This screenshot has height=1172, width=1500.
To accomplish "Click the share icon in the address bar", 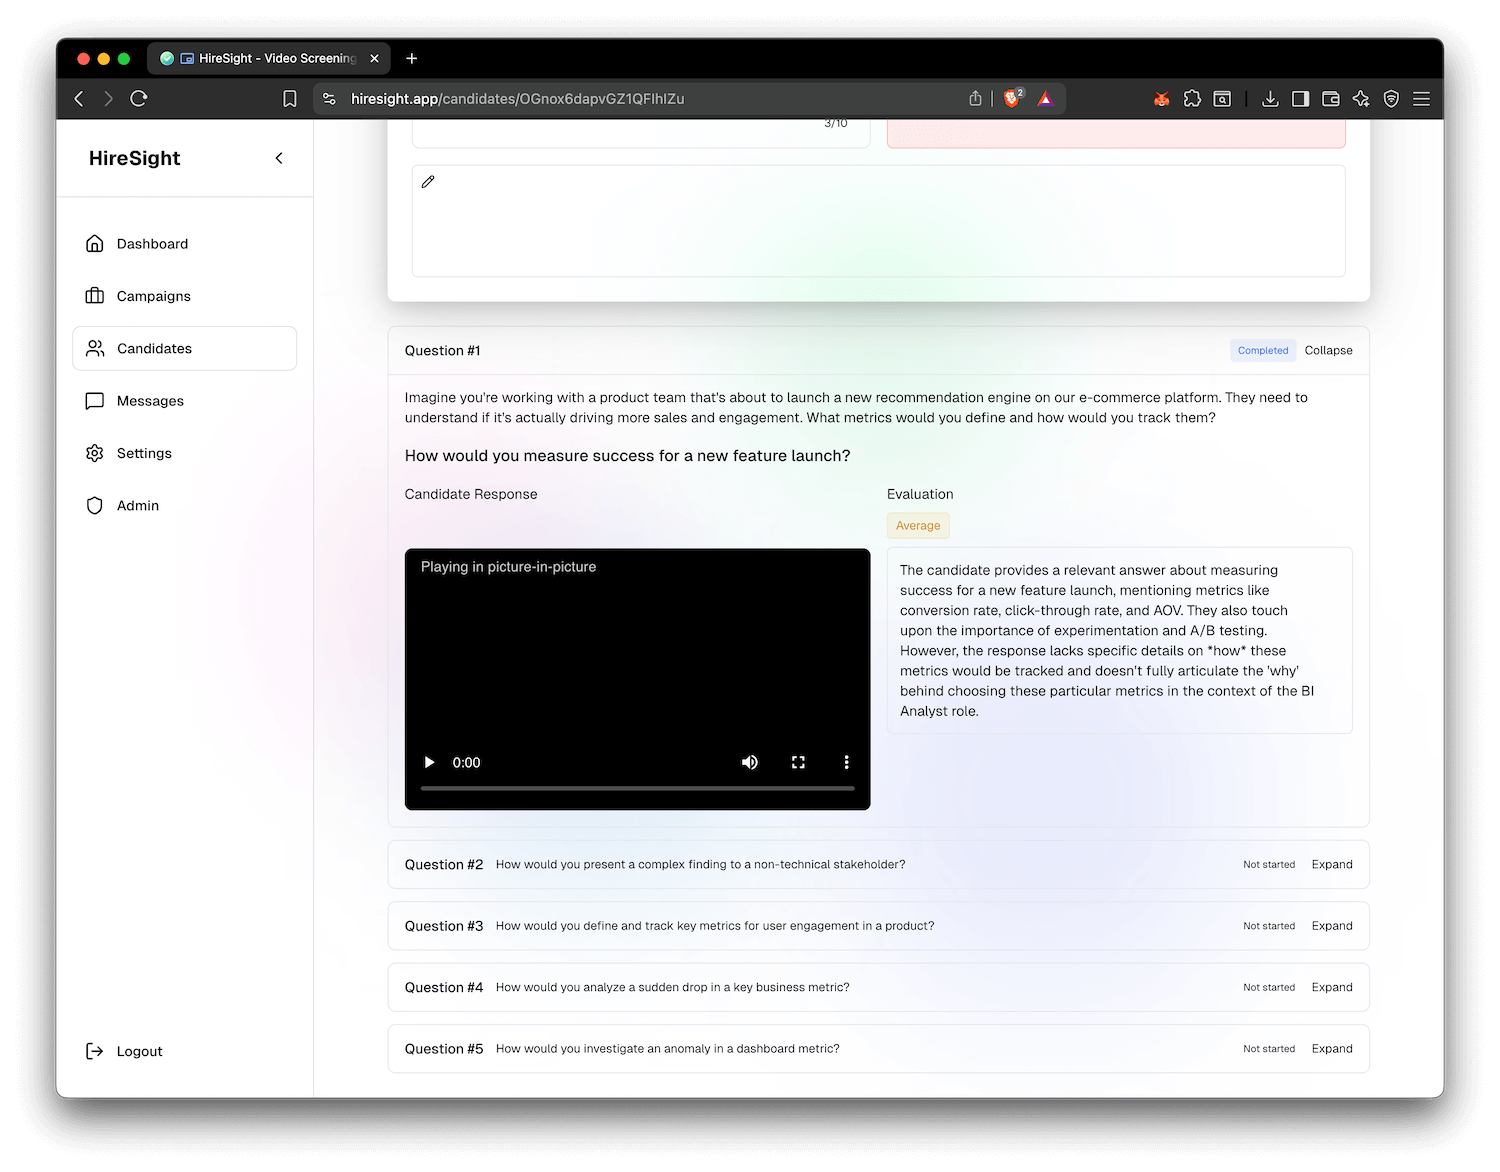I will tap(975, 98).
